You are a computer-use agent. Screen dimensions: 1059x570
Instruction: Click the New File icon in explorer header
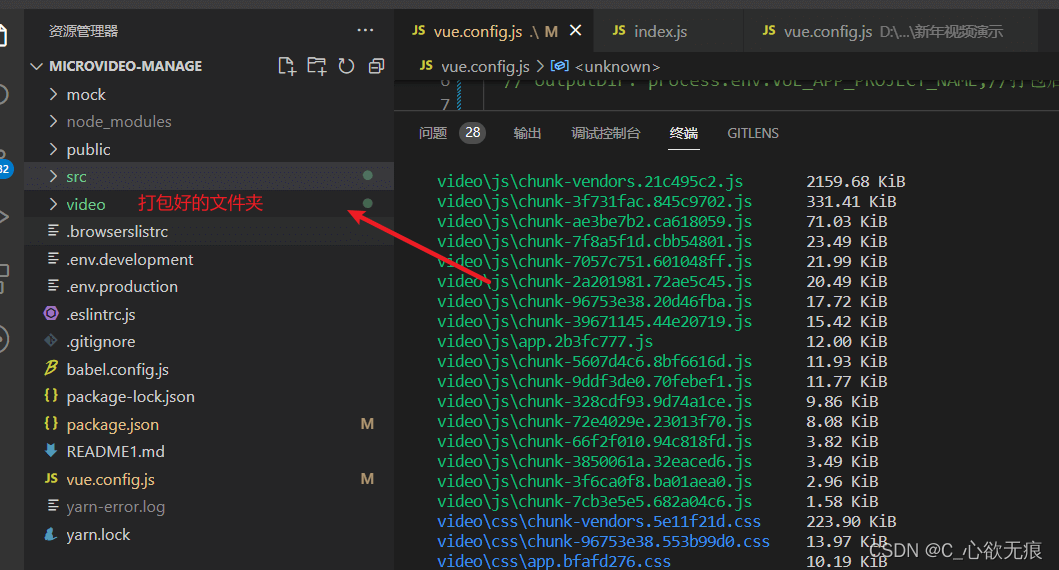coord(287,66)
